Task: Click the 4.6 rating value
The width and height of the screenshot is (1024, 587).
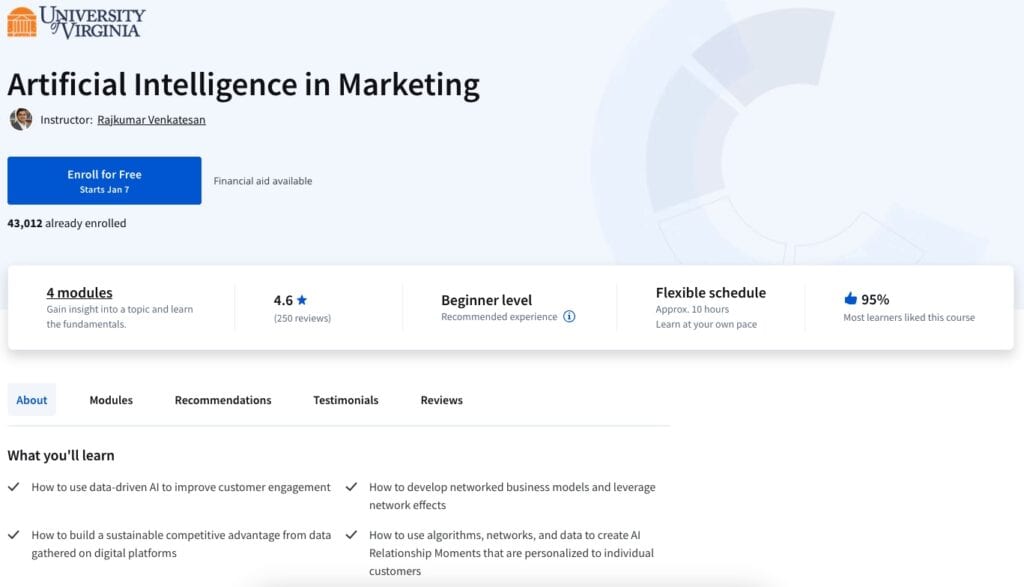Action: (283, 300)
